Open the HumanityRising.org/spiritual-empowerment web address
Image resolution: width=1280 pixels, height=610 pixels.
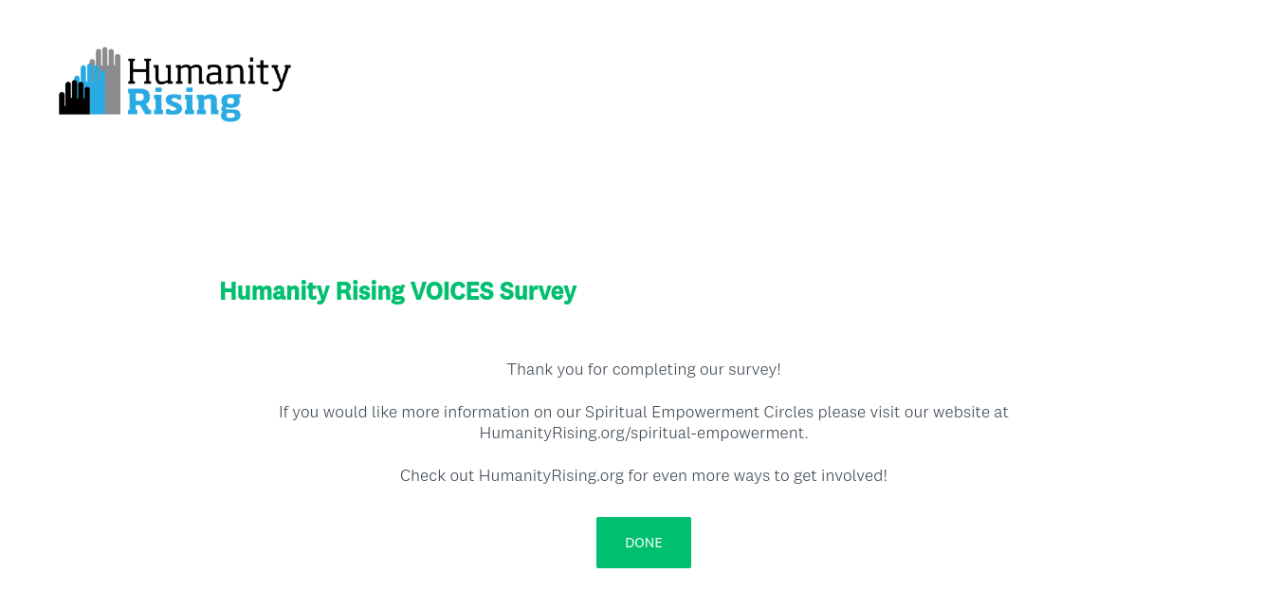coord(643,433)
